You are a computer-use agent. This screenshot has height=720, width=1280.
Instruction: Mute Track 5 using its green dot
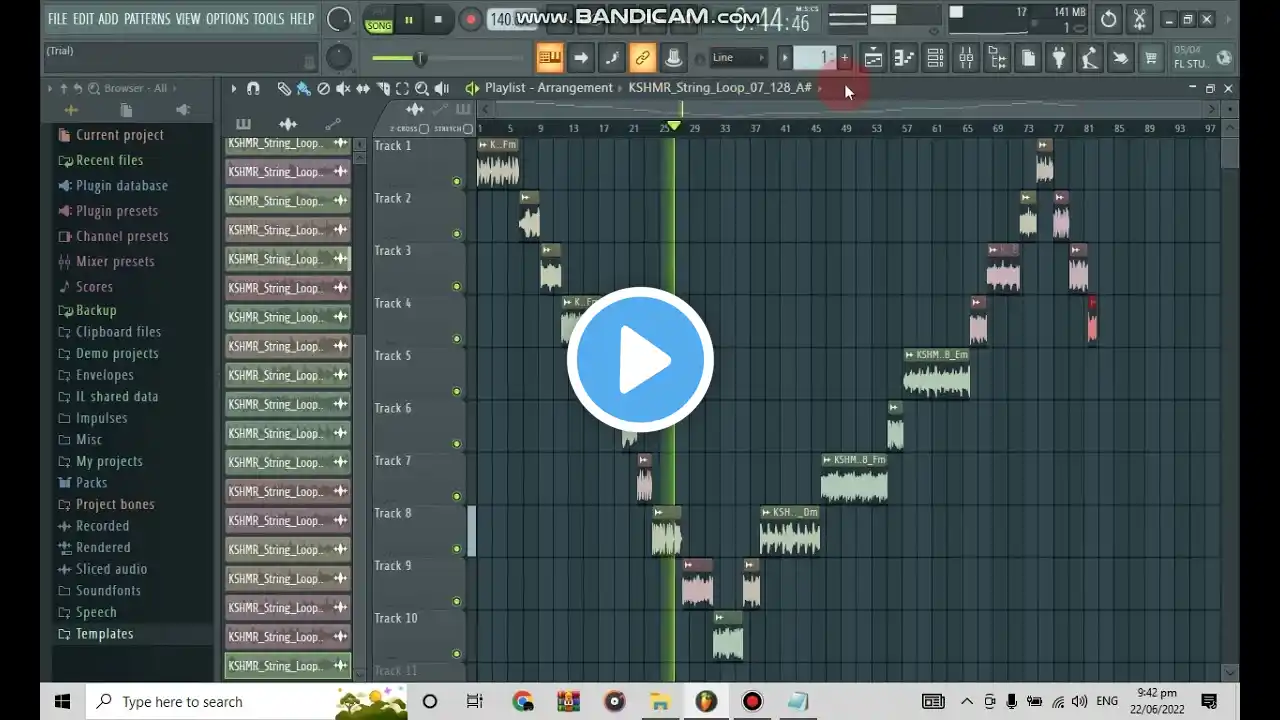[x=457, y=391]
